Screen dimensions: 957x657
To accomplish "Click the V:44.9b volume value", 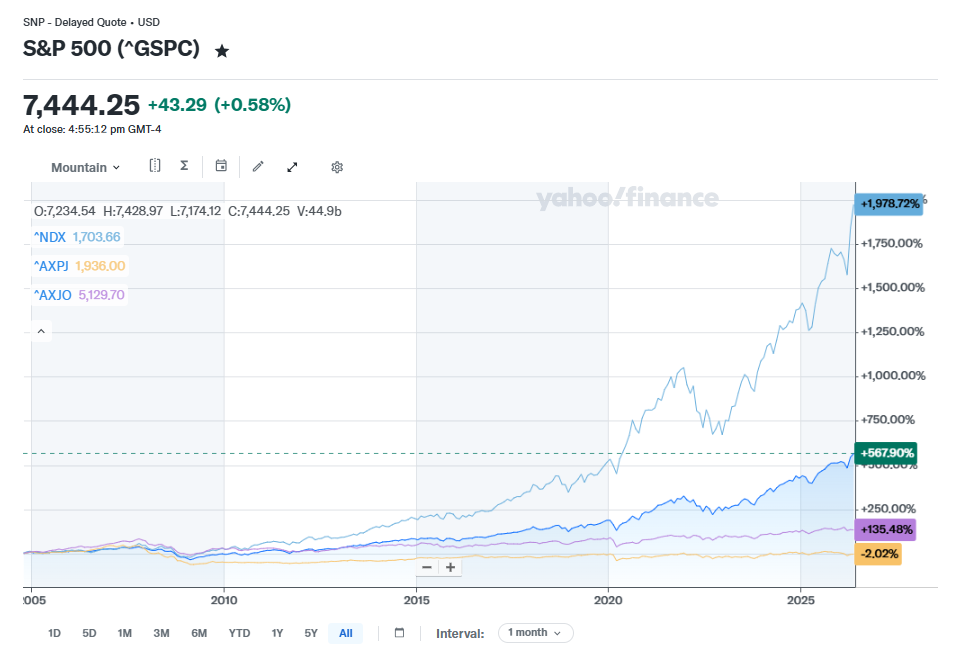I will [319, 211].
